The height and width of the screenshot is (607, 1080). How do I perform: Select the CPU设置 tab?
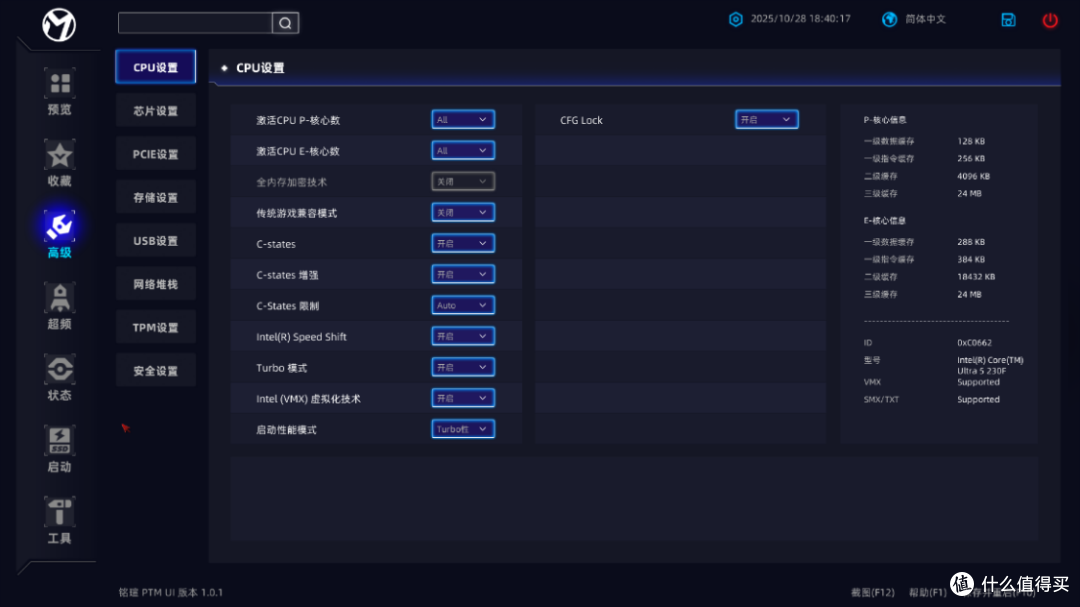pyautogui.click(x=156, y=68)
